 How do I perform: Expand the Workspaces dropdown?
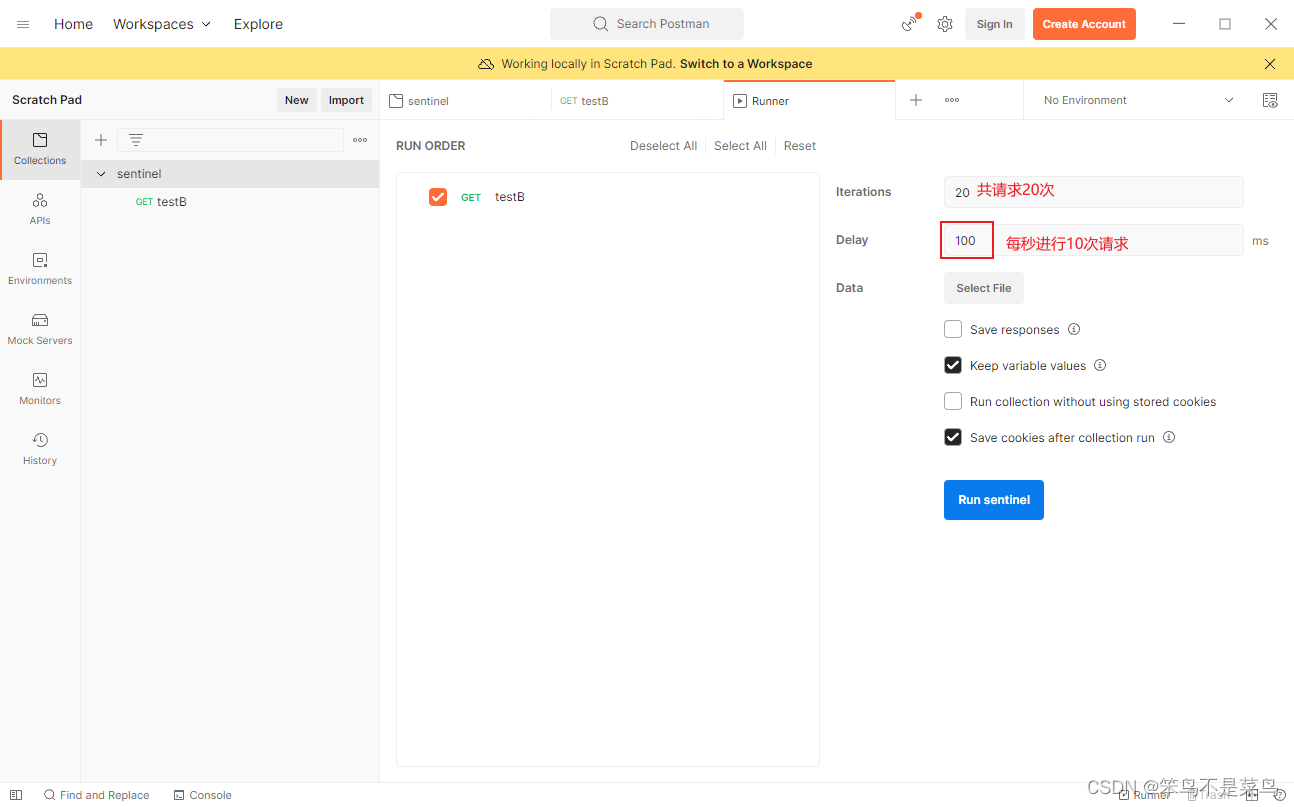(x=162, y=24)
